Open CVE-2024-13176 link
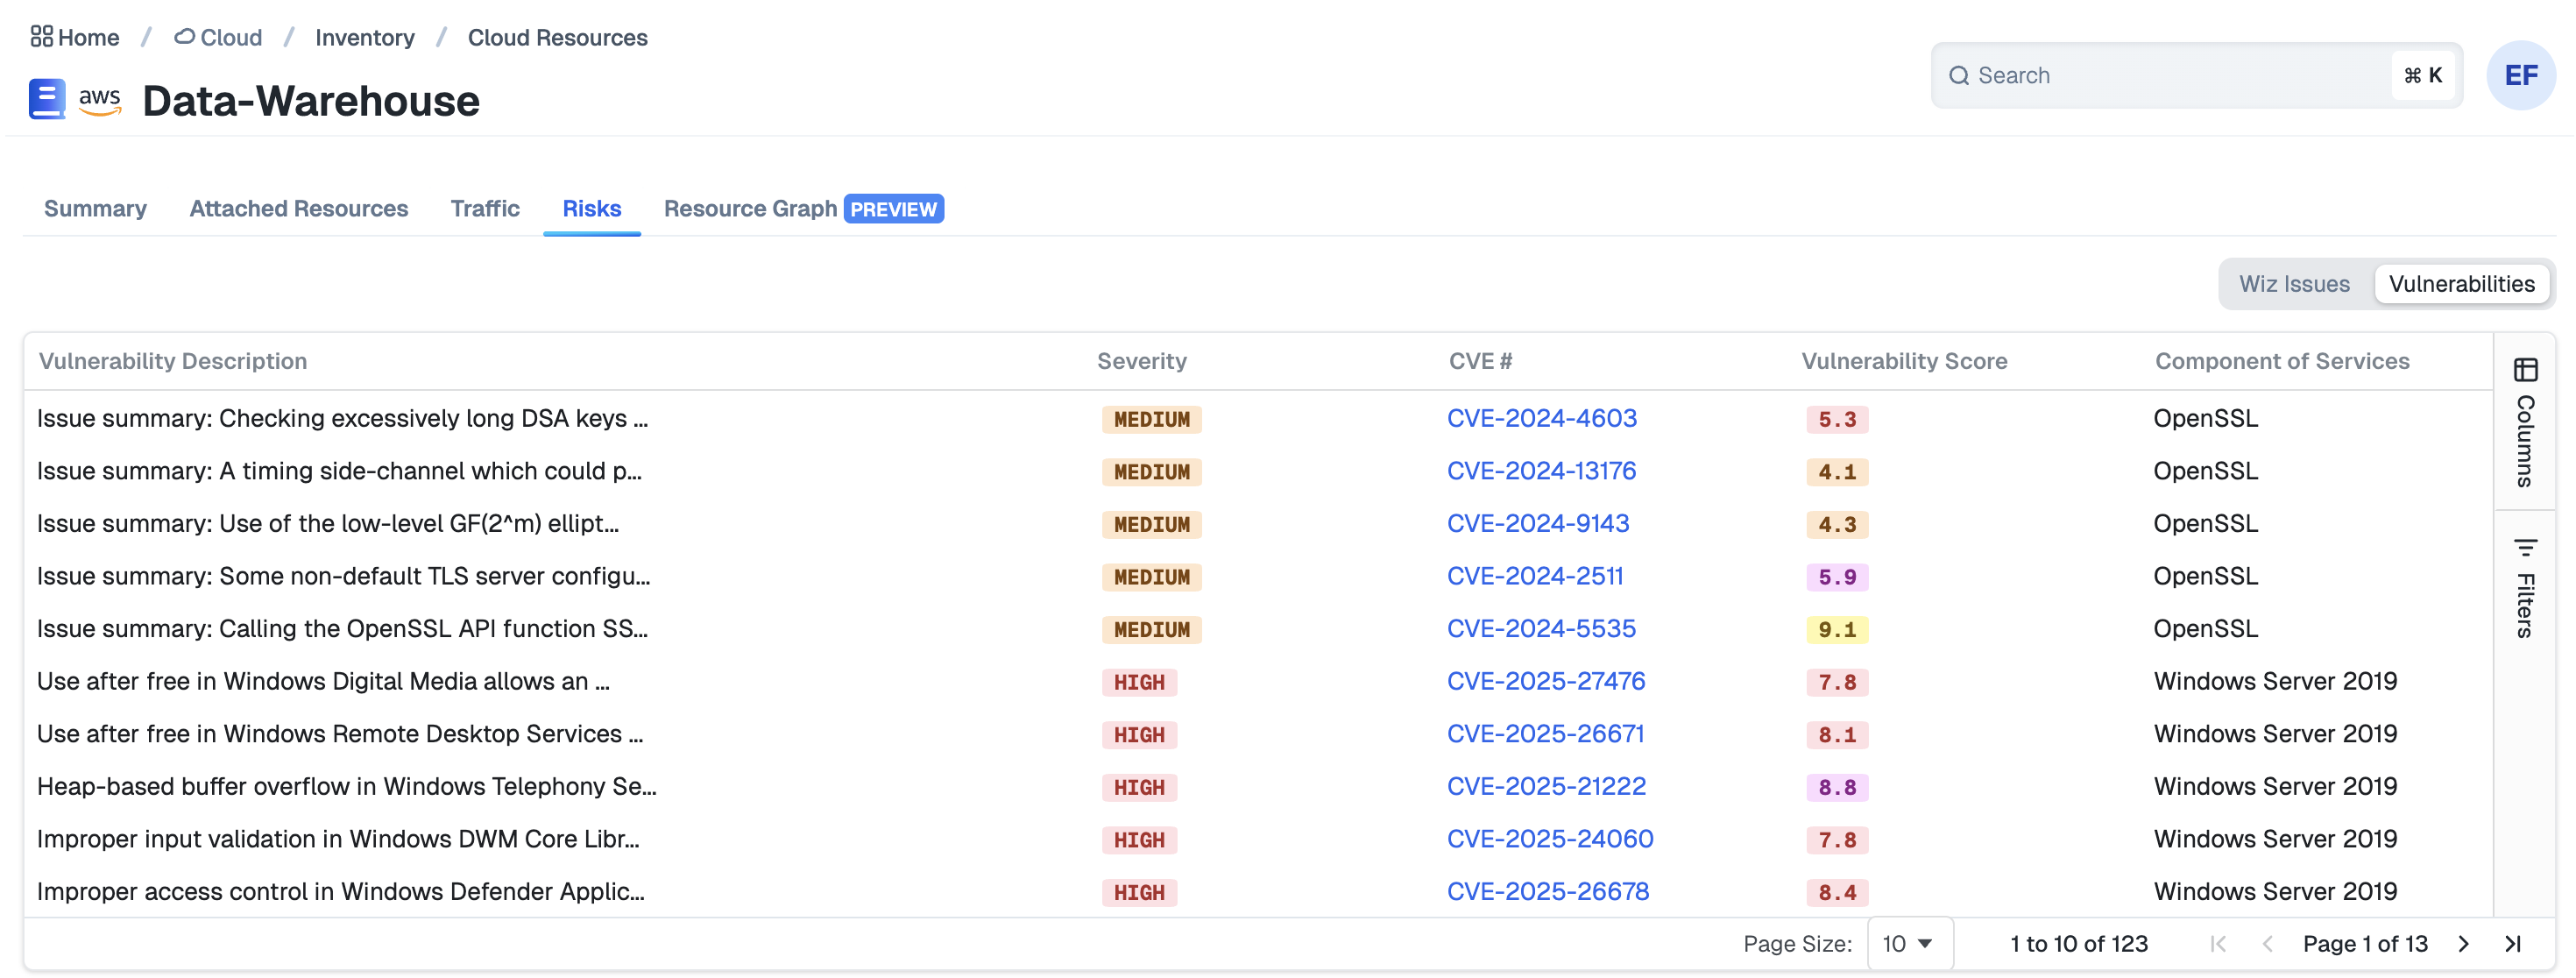The height and width of the screenshot is (978, 2576). tap(1541, 471)
